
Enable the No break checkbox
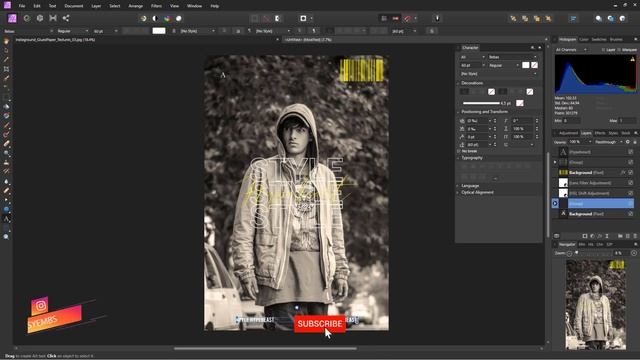coord(458,151)
